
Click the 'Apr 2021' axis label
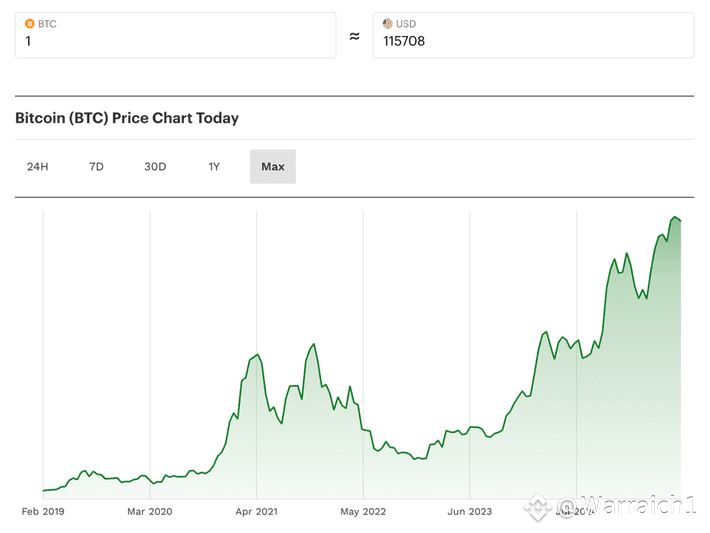tap(256, 511)
